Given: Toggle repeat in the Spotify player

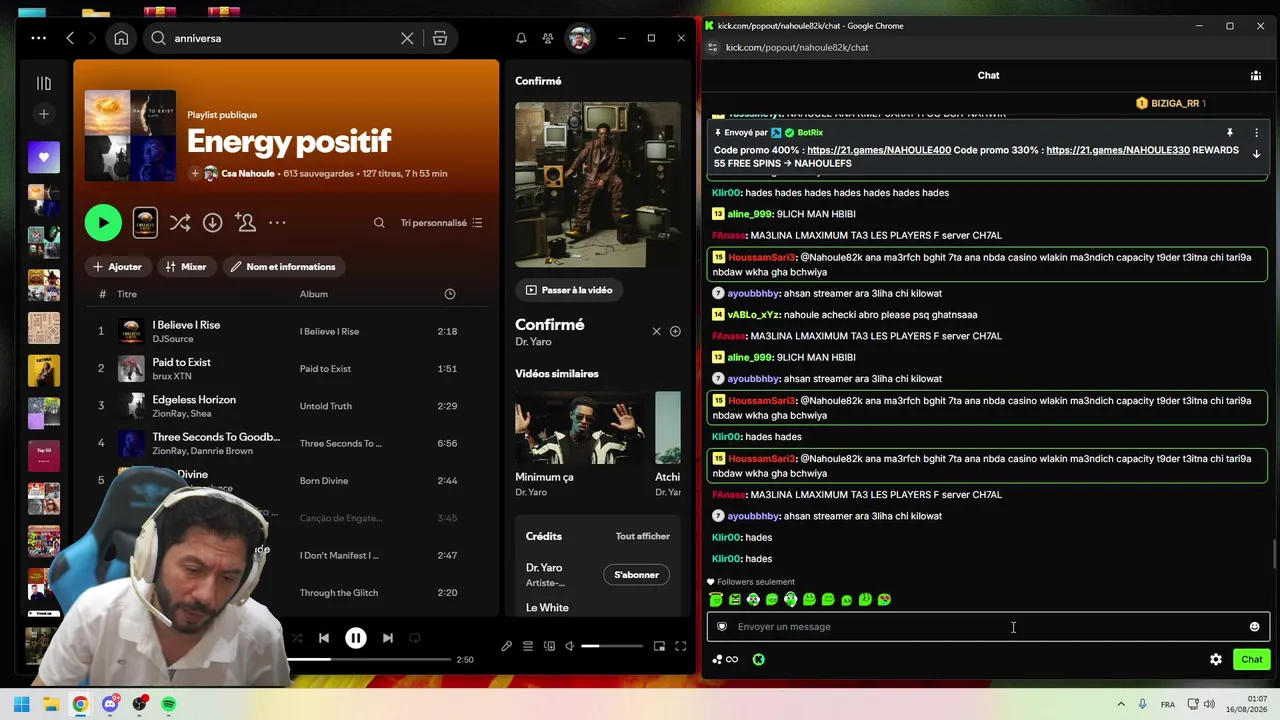Looking at the screenshot, I should click(415, 638).
